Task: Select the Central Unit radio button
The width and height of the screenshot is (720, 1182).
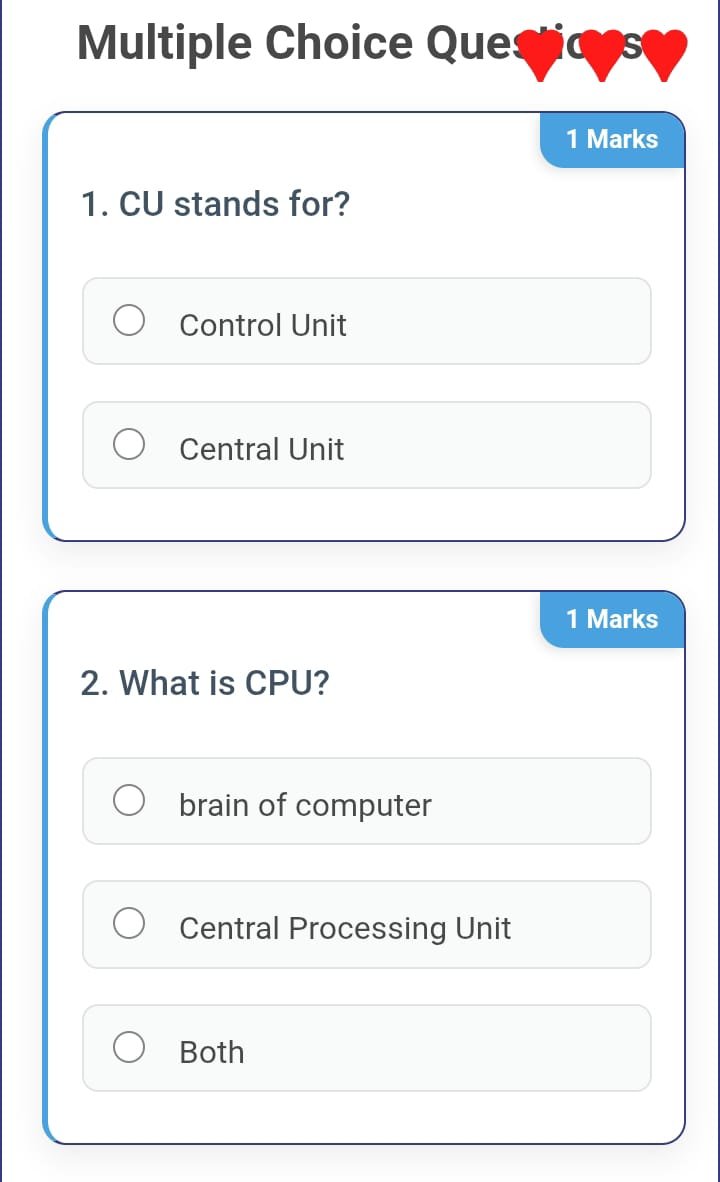Action: [129, 443]
